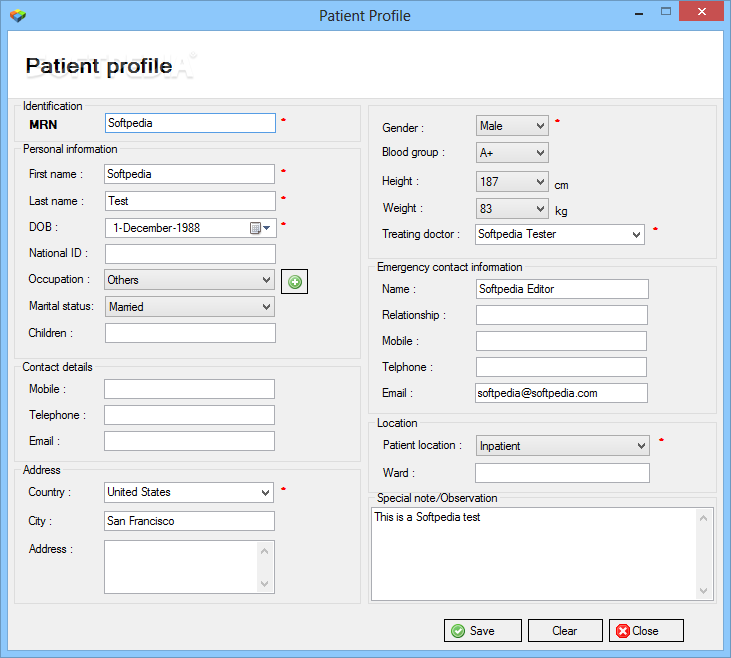Click the Children input field

click(x=190, y=333)
